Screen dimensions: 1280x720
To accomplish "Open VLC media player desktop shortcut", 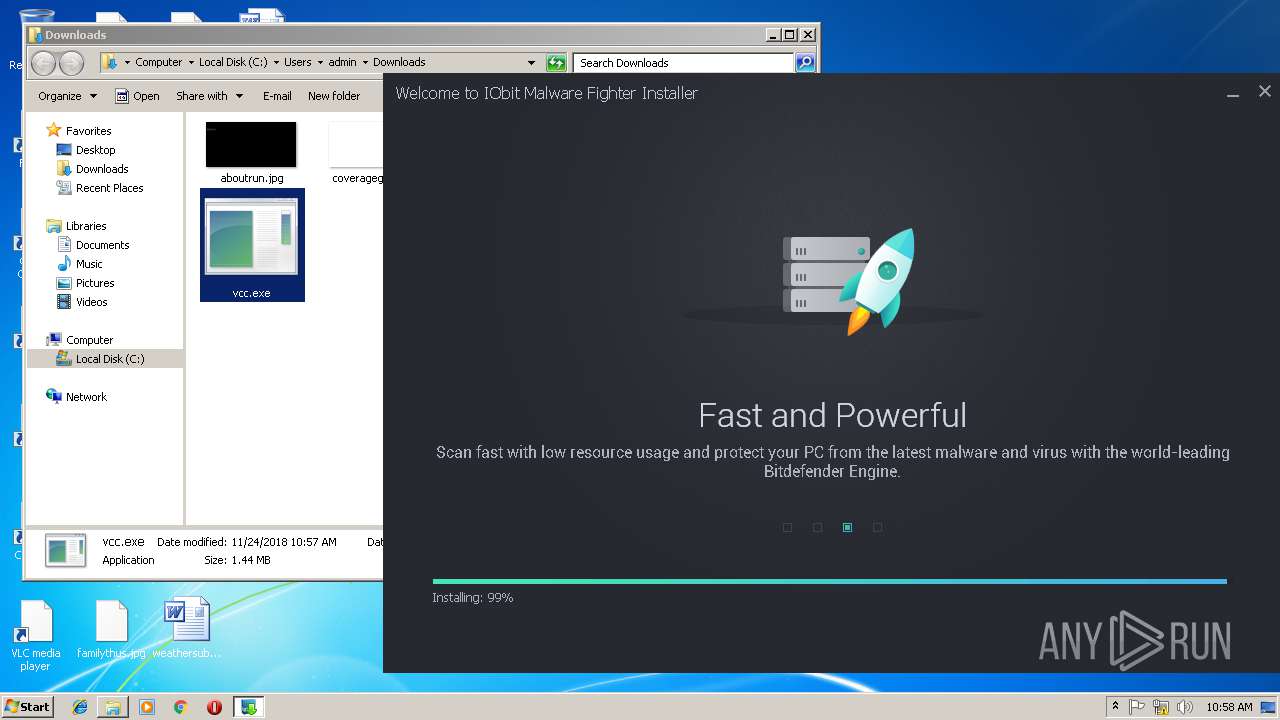I will [x=36, y=636].
